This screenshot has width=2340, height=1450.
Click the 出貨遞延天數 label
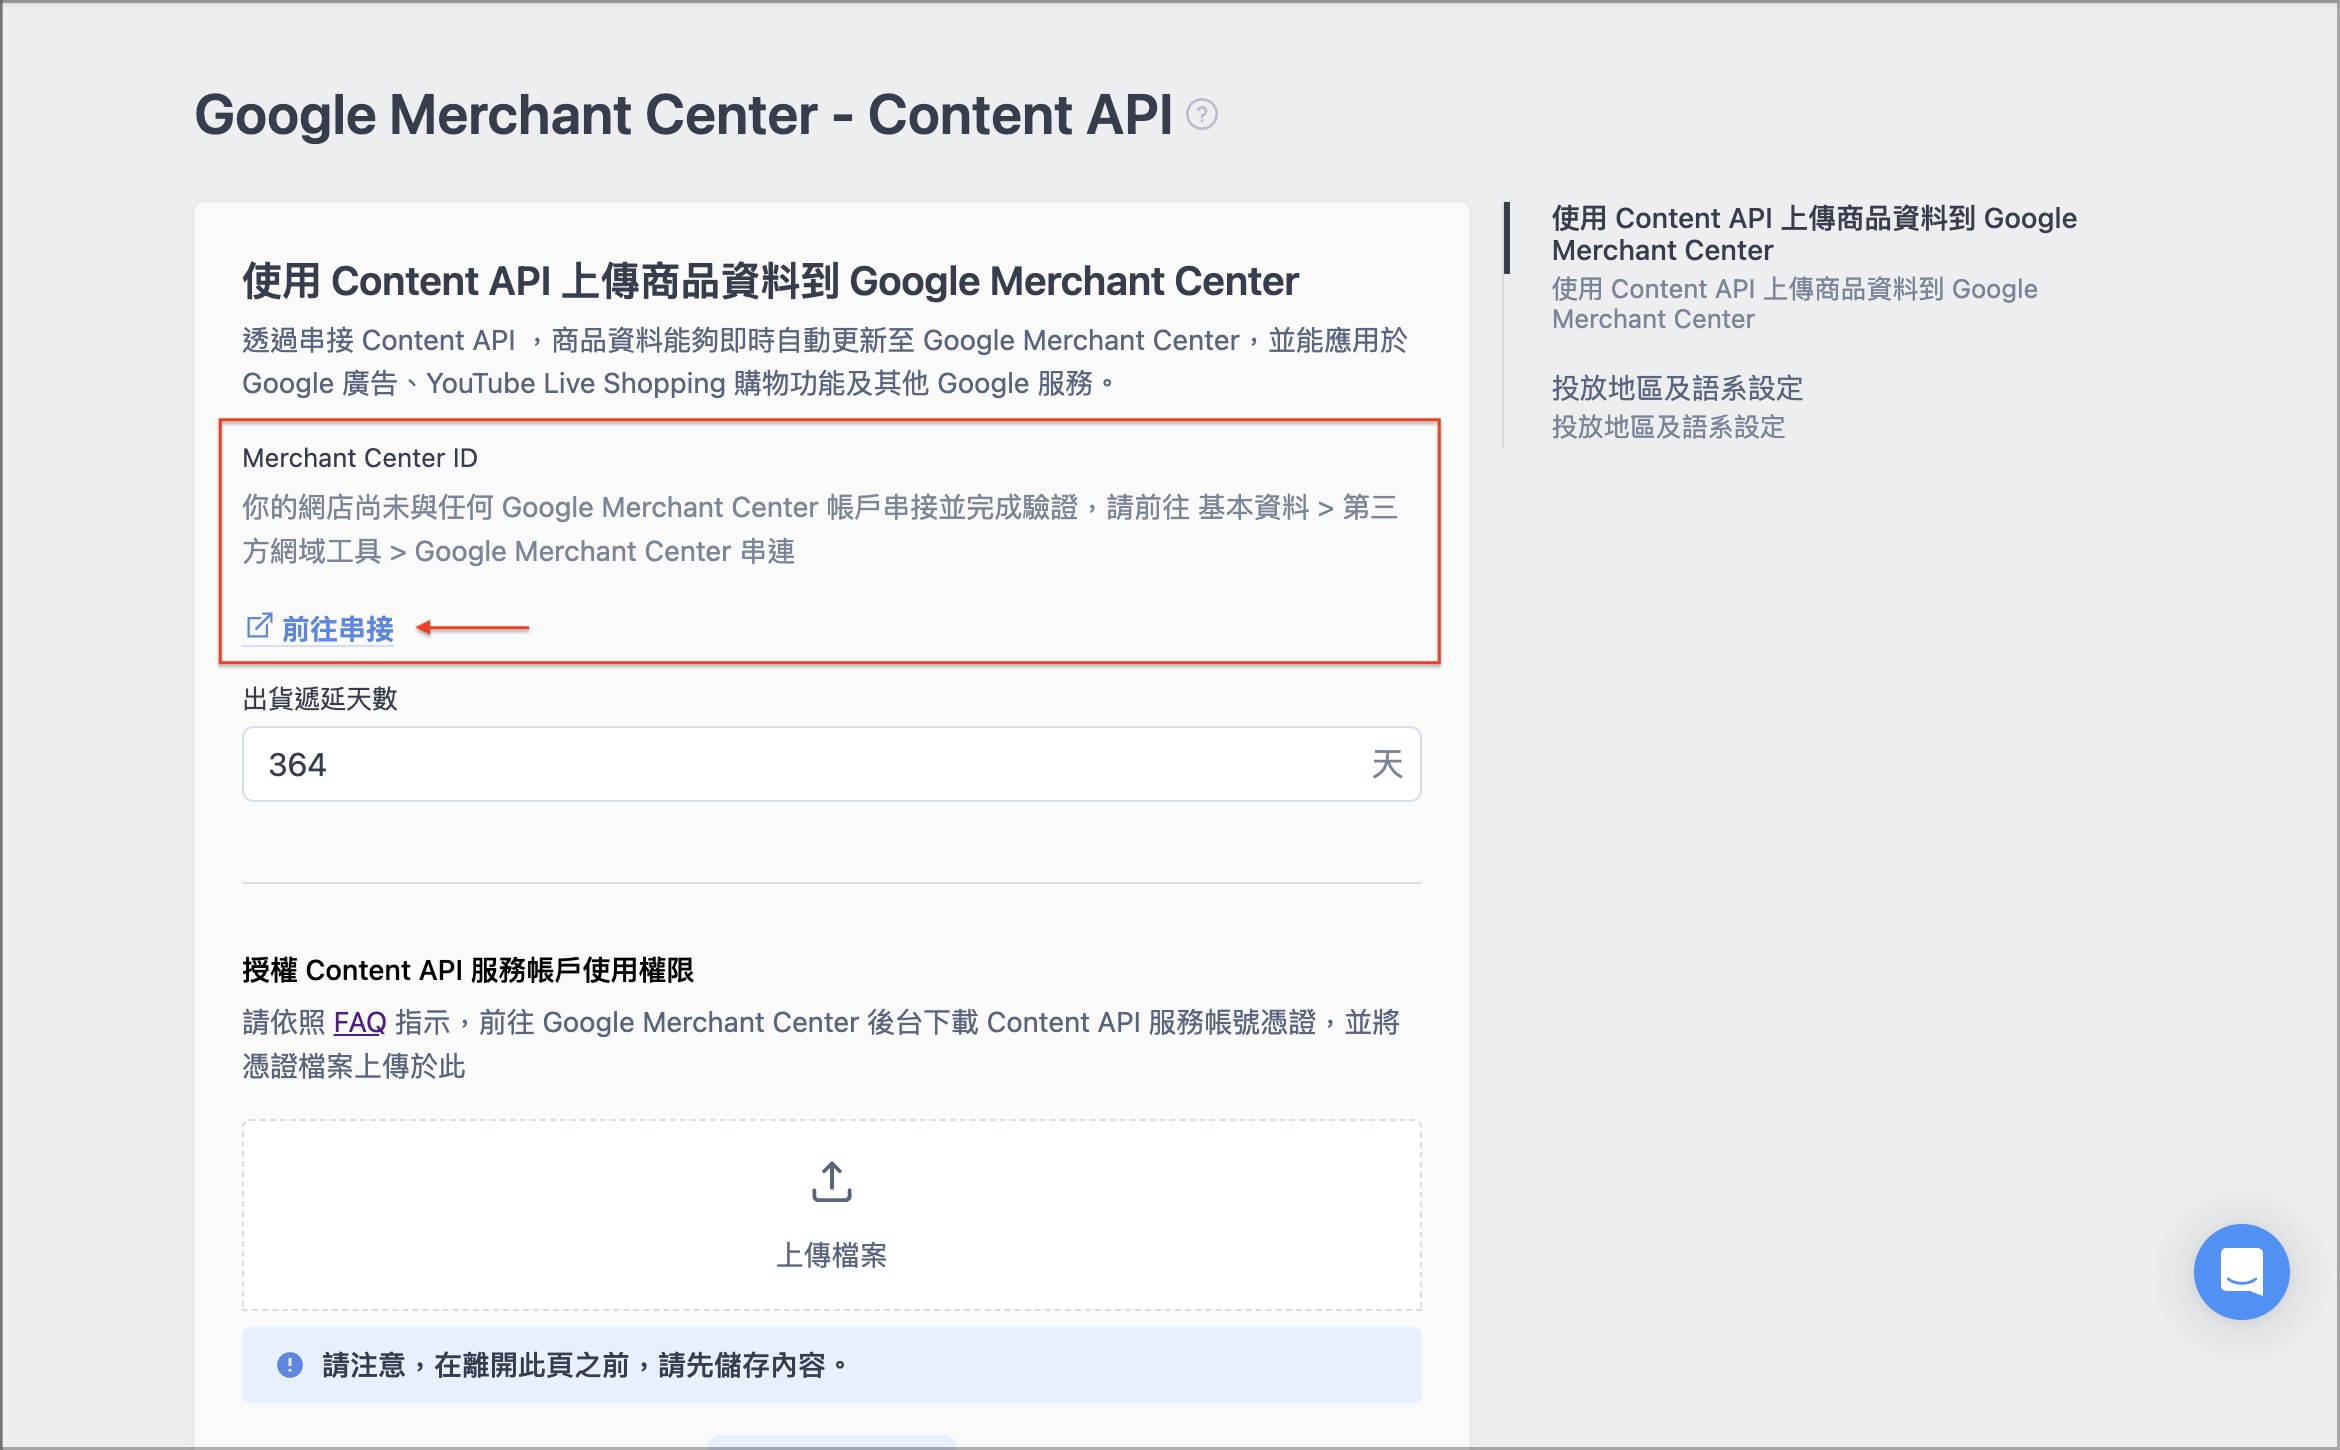click(x=320, y=699)
